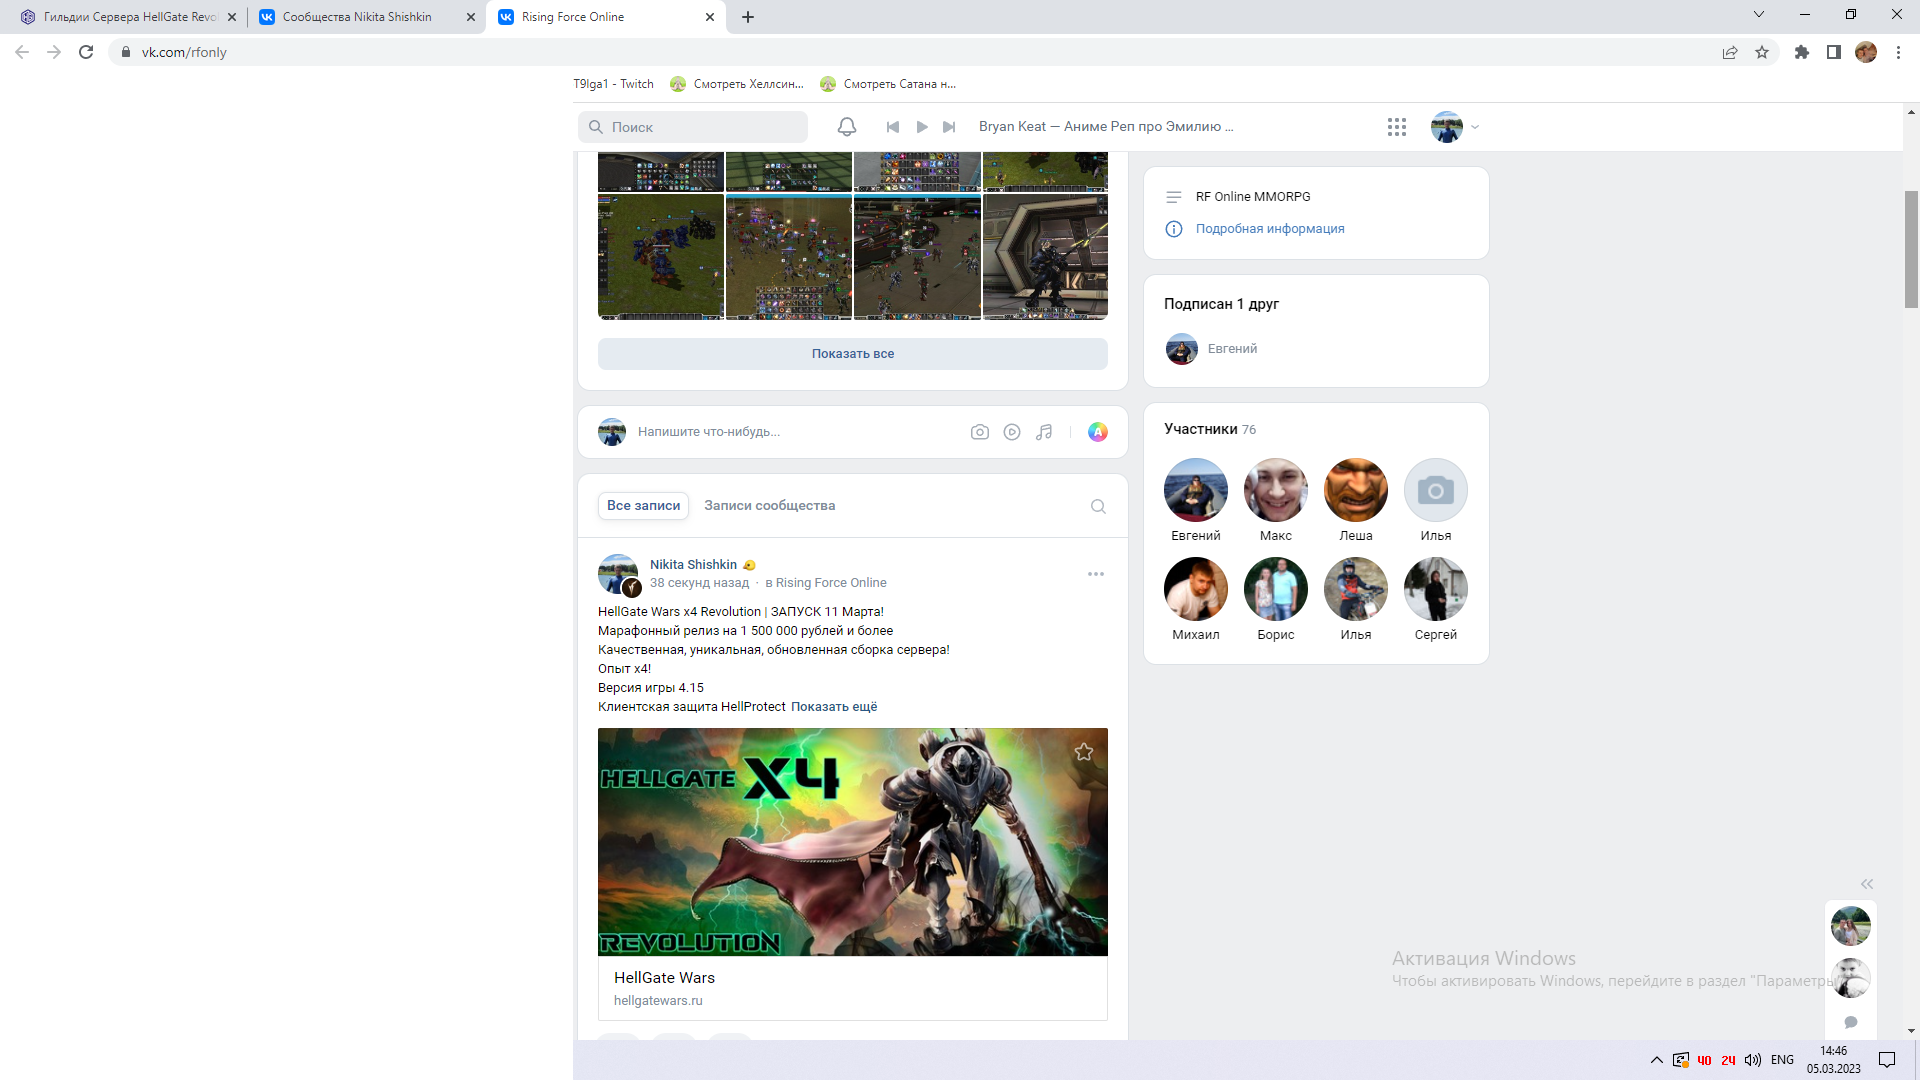Viewport: 1920px width, 1080px height.
Task: Attach music to new post
Action: (1044, 432)
